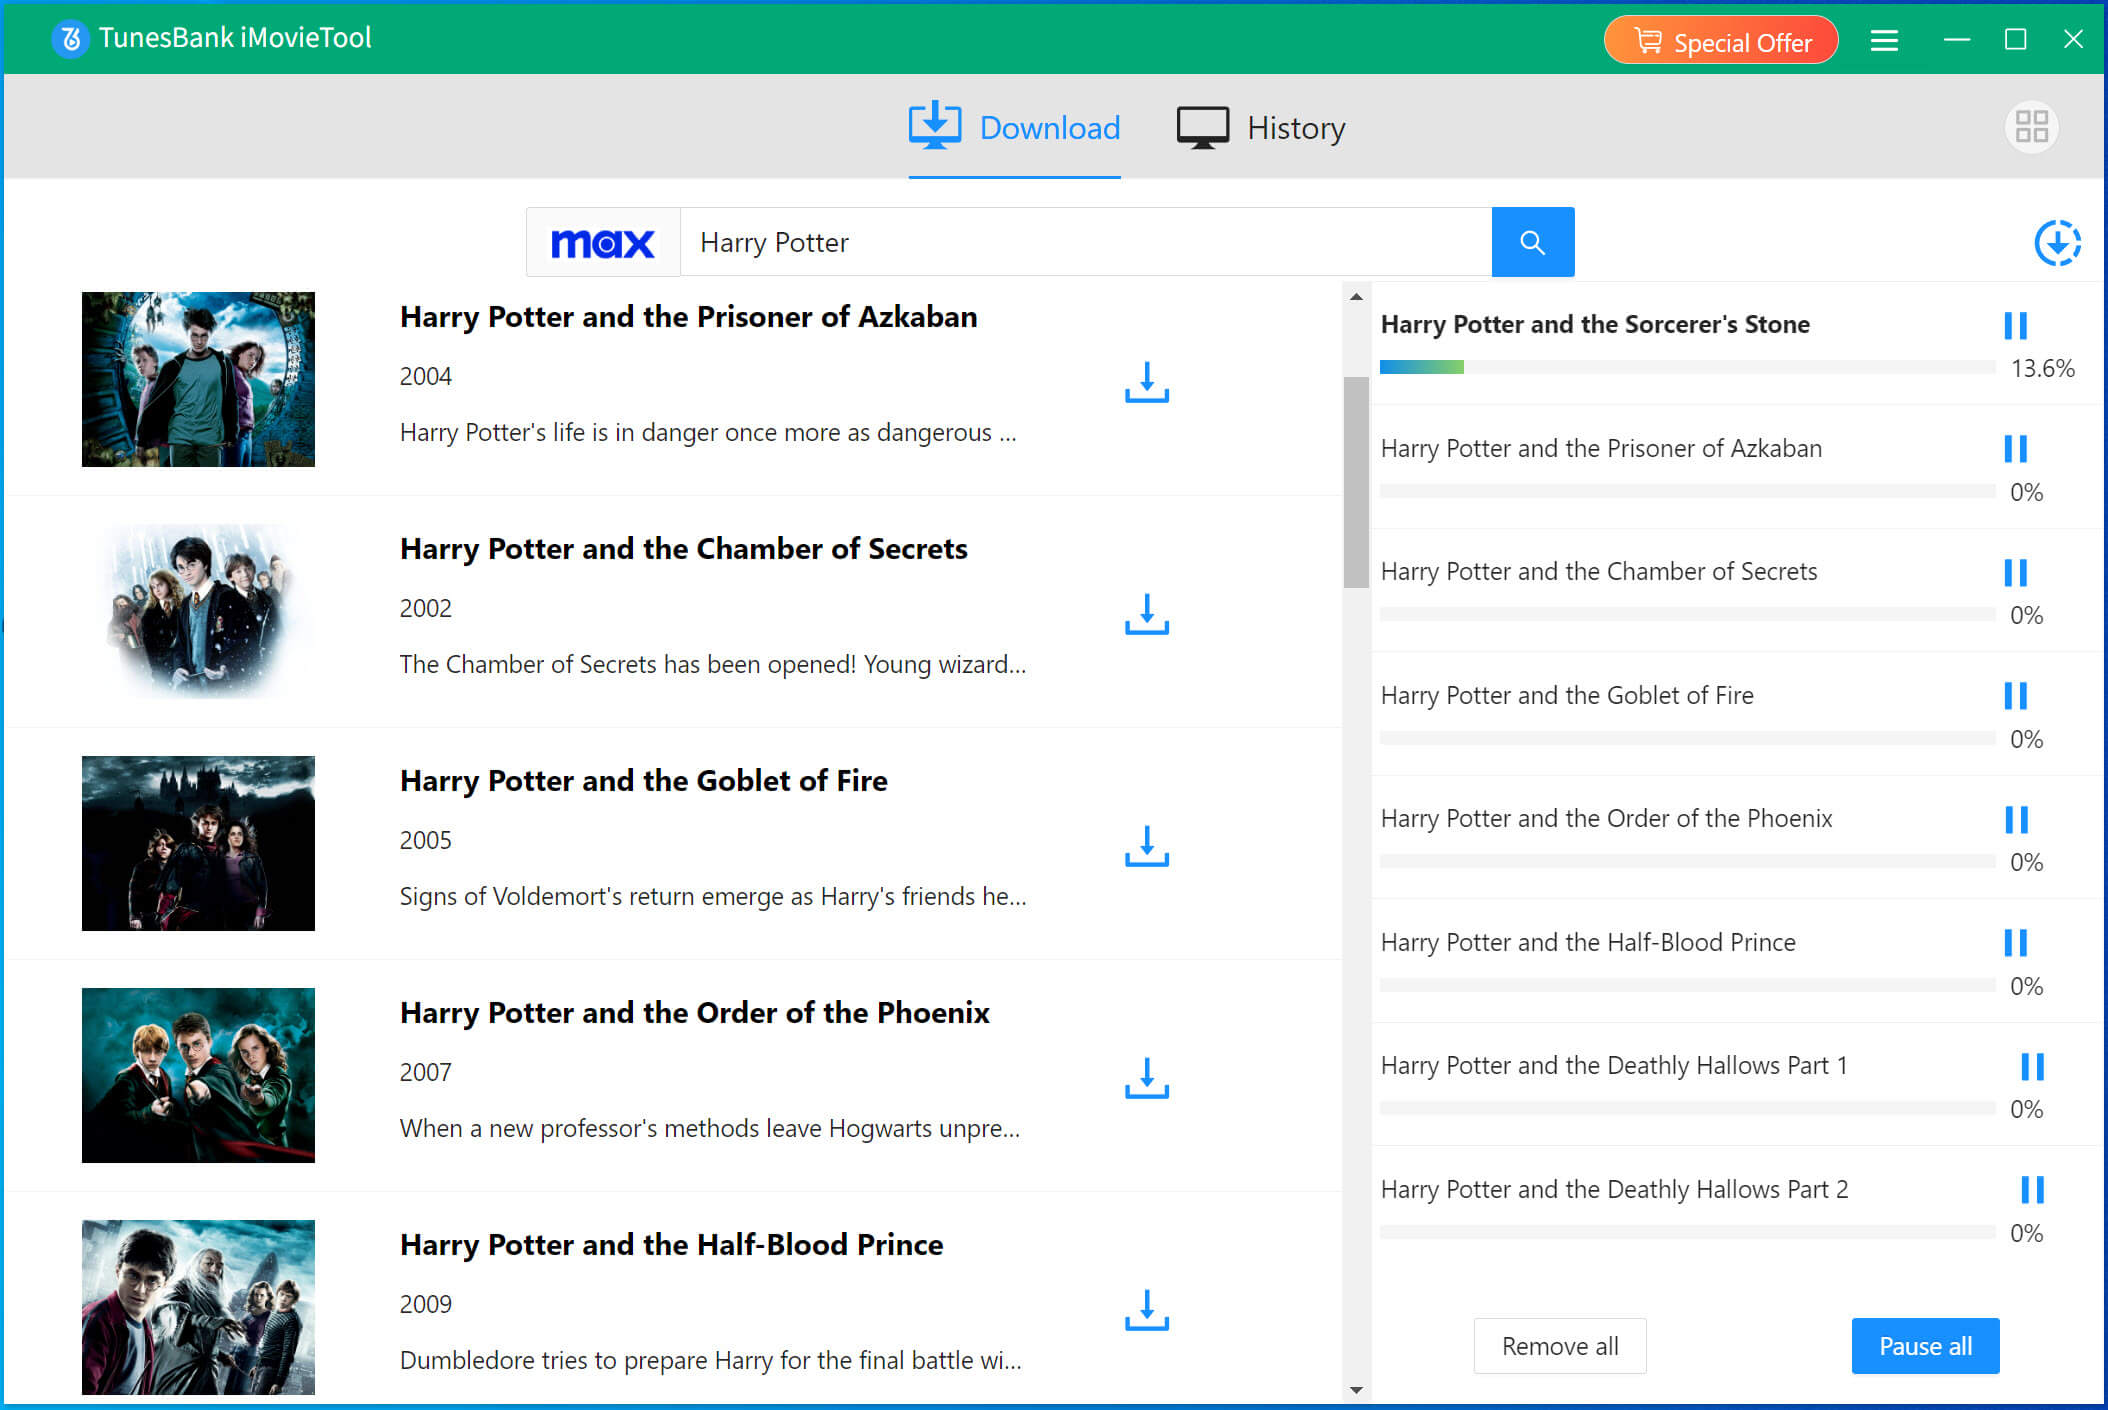Image resolution: width=2108 pixels, height=1410 pixels.
Task: Click the TunesBank app logo
Action: point(70,38)
